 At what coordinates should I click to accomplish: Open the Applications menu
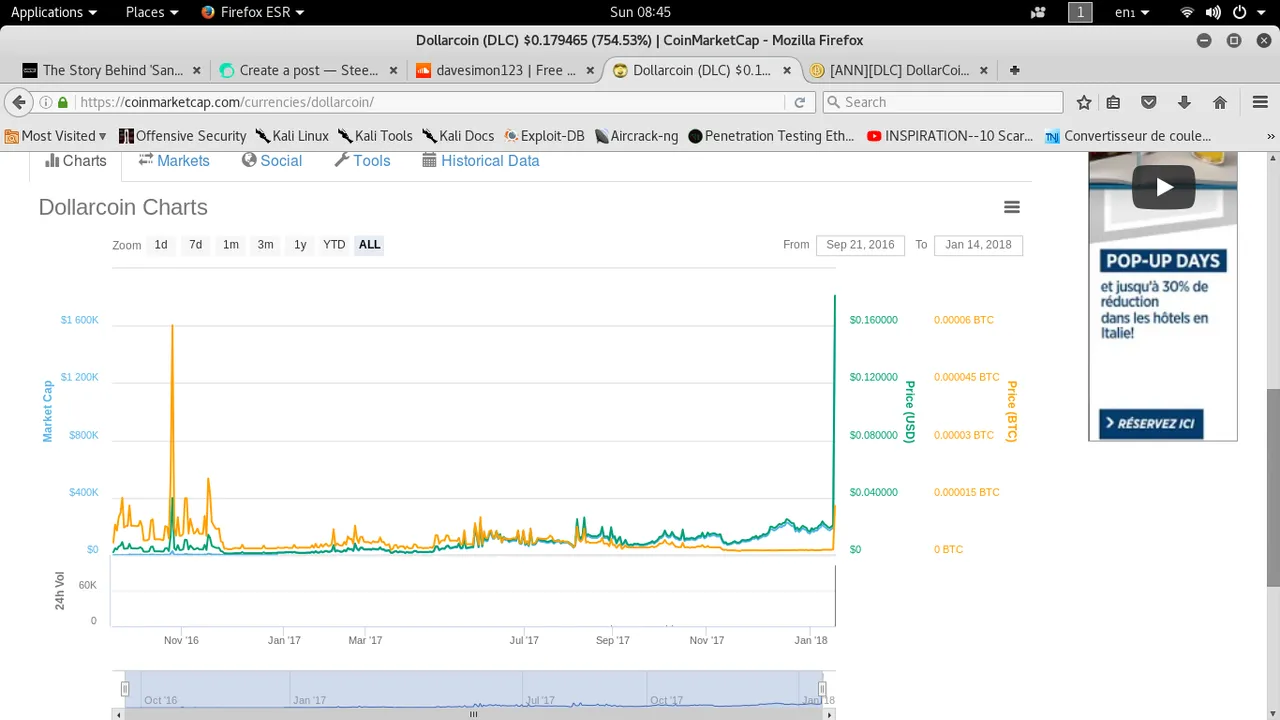point(54,12)
